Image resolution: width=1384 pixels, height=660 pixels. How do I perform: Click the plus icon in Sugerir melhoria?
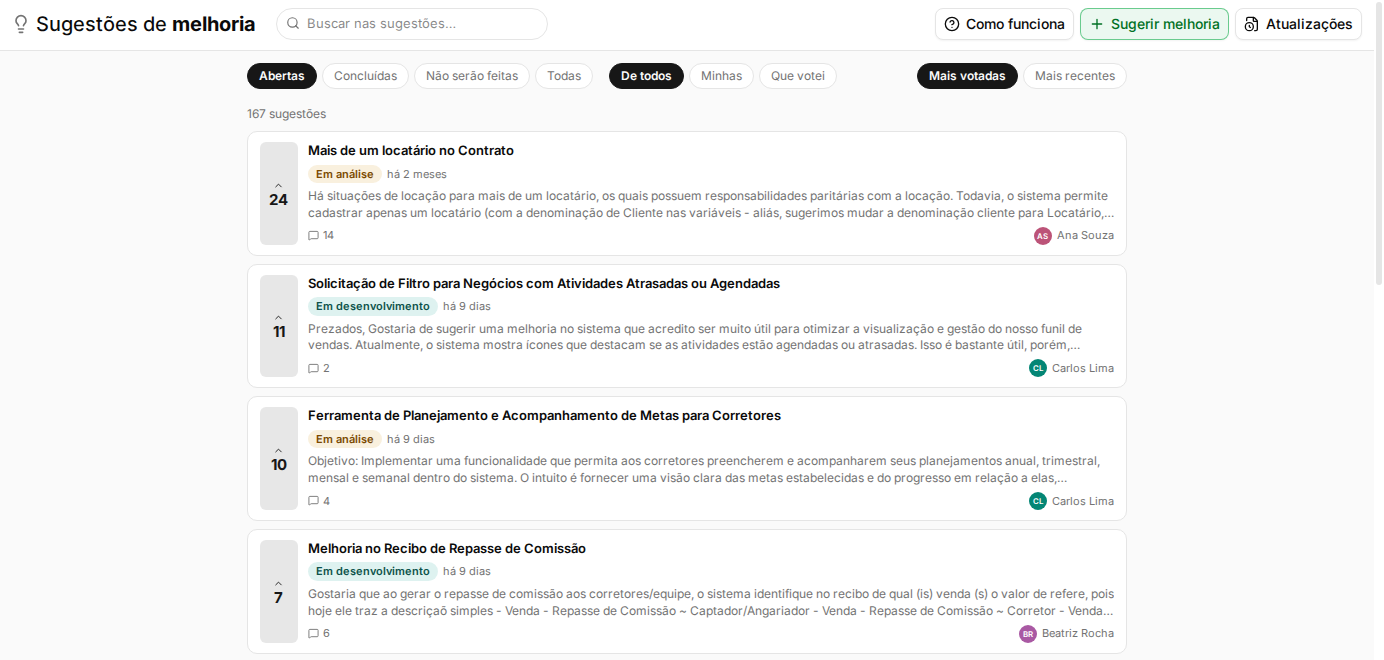tap(1097, 24)
